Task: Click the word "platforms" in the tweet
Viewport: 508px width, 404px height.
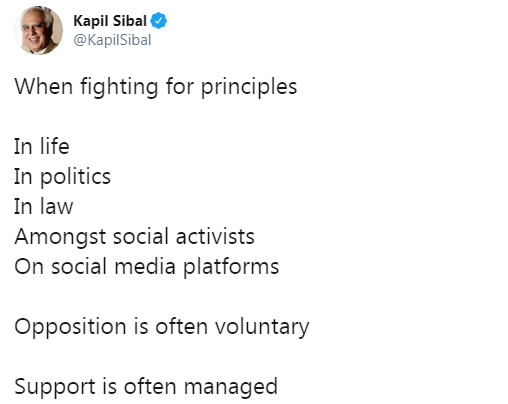Action: pos(231,267)
